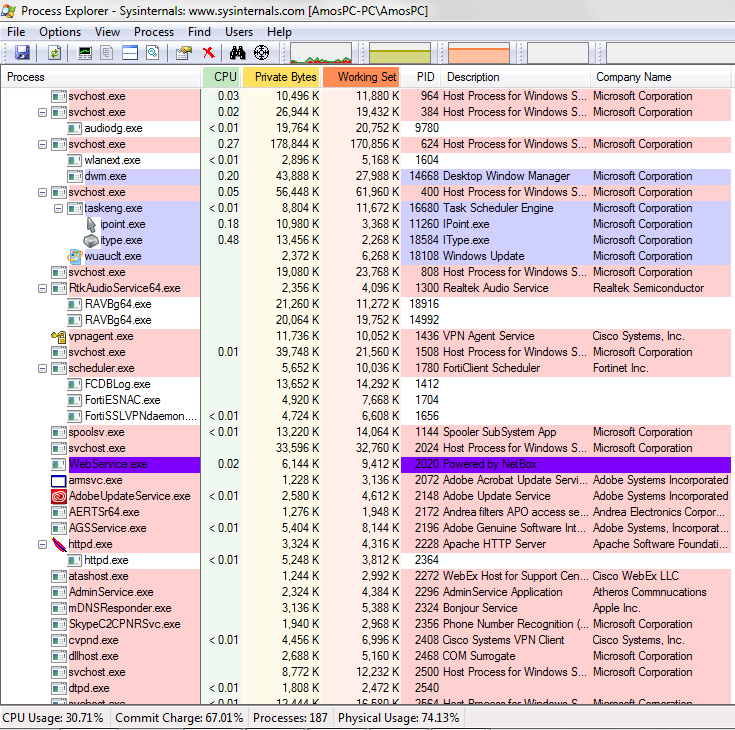This screenshot has height=730, width=735.
Task: Sort by the Private Bytes column header
Action: click(282, 77)
